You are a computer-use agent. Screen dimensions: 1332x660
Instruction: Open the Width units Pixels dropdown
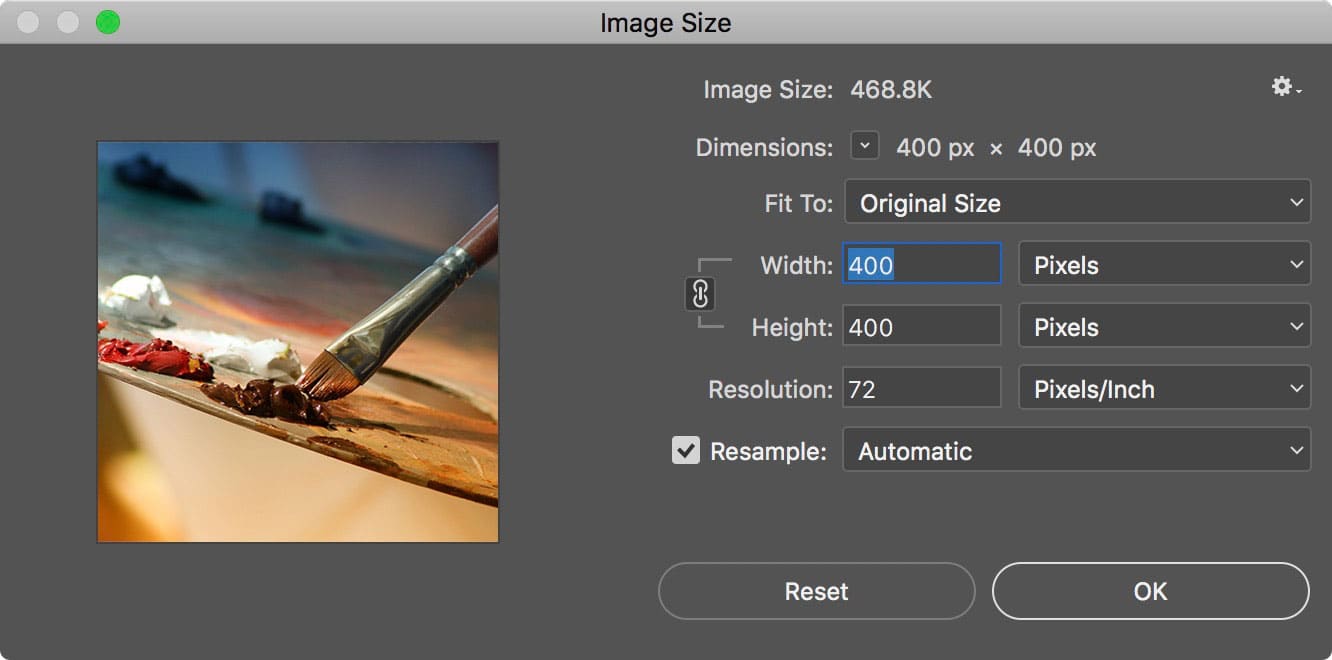tap(1164, 265)
